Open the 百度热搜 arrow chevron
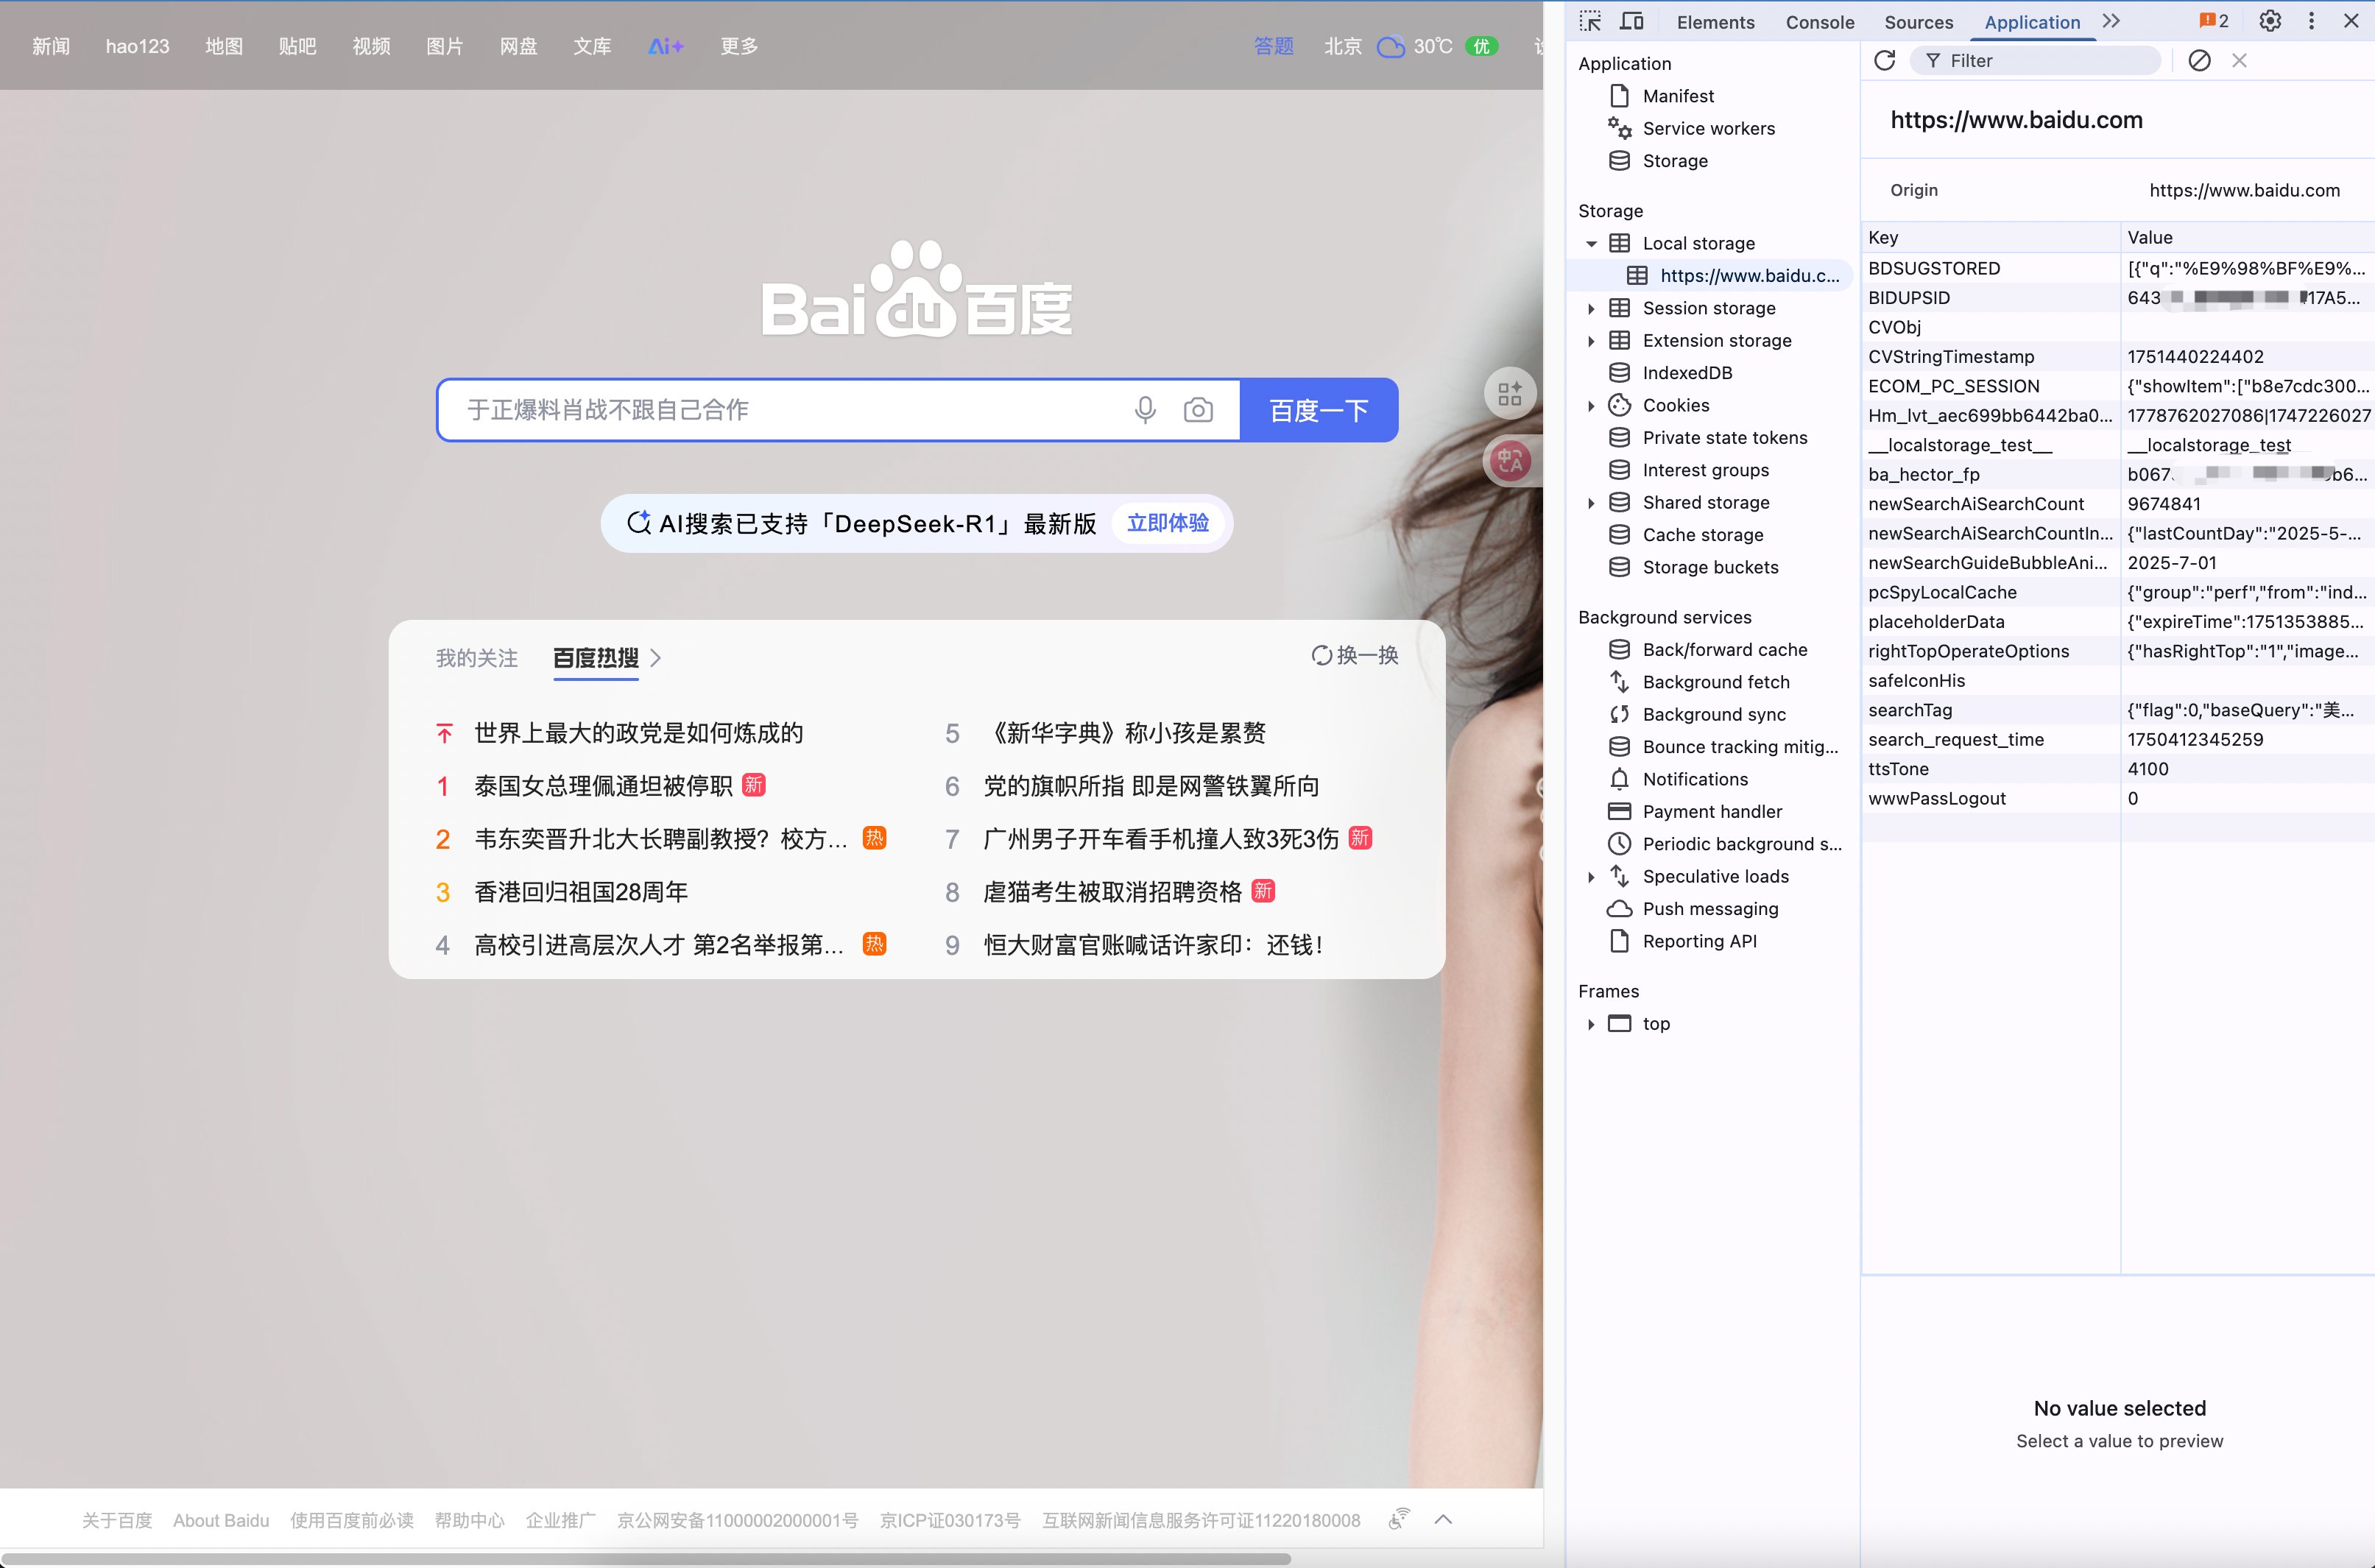Viewport: 2375px width, 1568px height. [656, 658]
